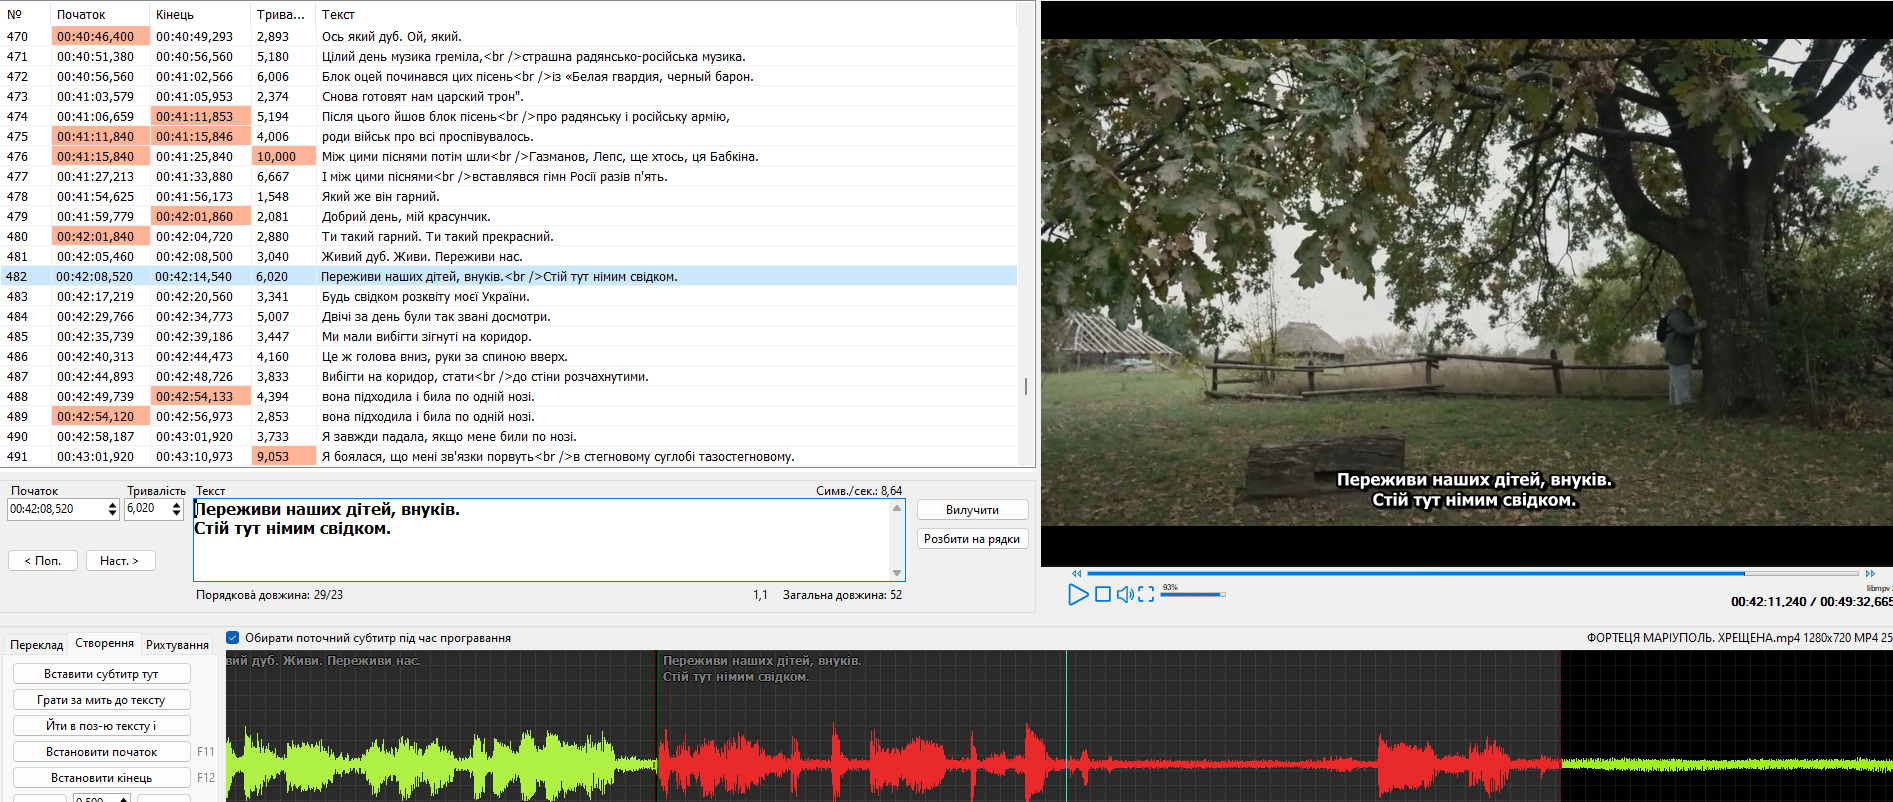
Task: Select row 472 'Блок оцей починався цих пісень'
Action: tap(509, 76)
